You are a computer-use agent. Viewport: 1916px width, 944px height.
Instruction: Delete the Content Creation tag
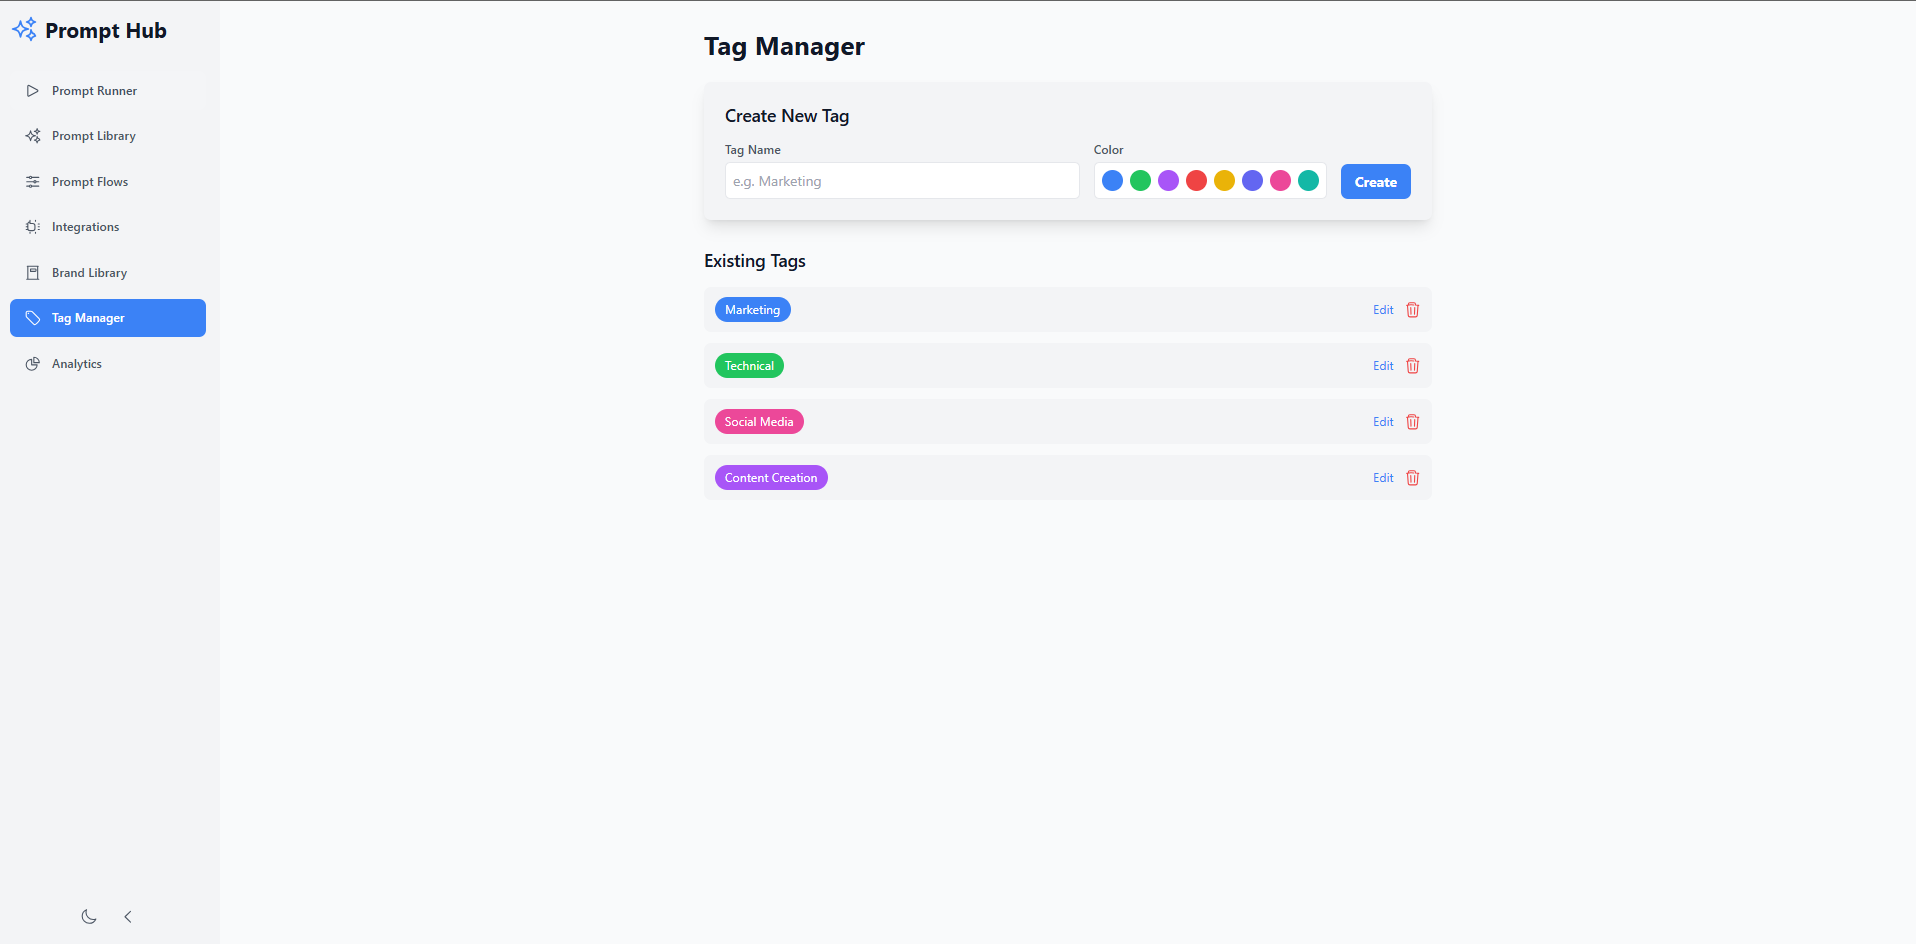1412,478
